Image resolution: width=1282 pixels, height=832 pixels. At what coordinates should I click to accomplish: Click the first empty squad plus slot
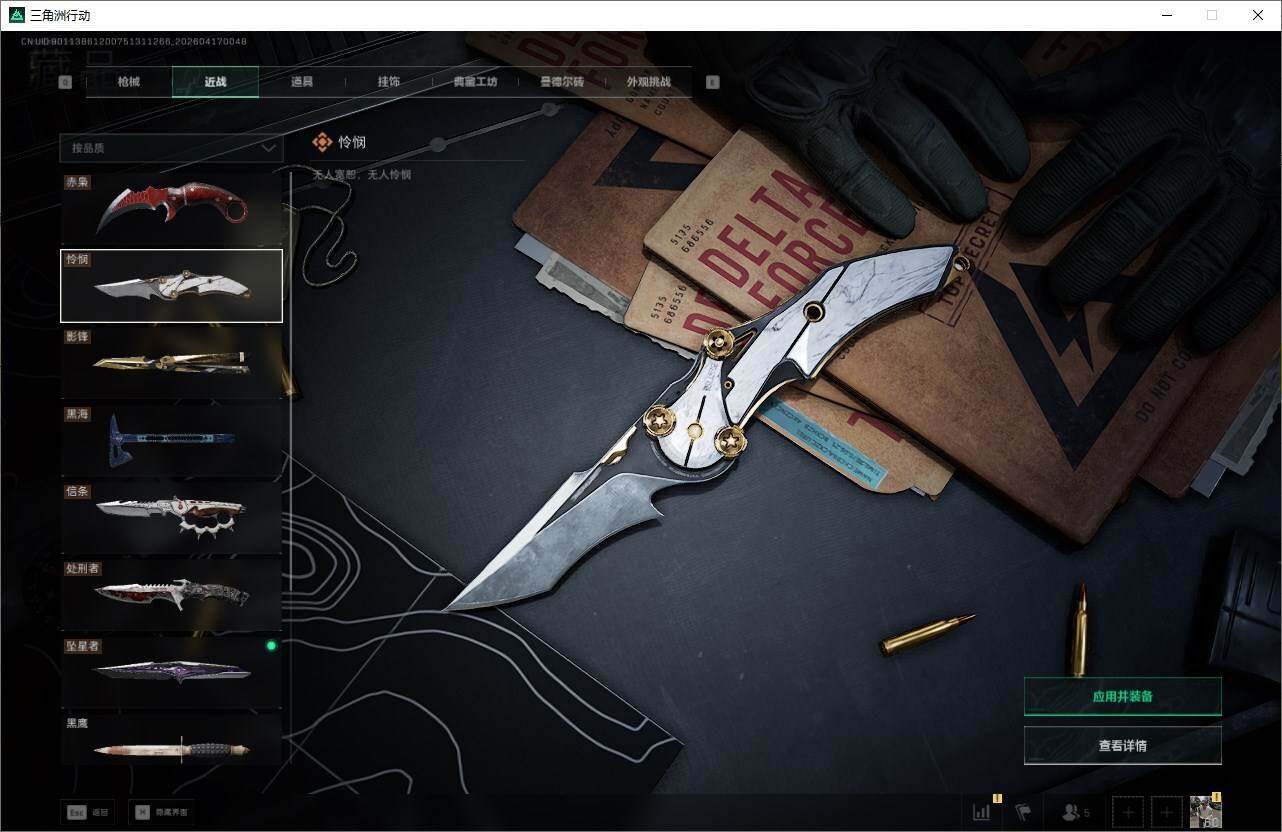[1127, 812]
